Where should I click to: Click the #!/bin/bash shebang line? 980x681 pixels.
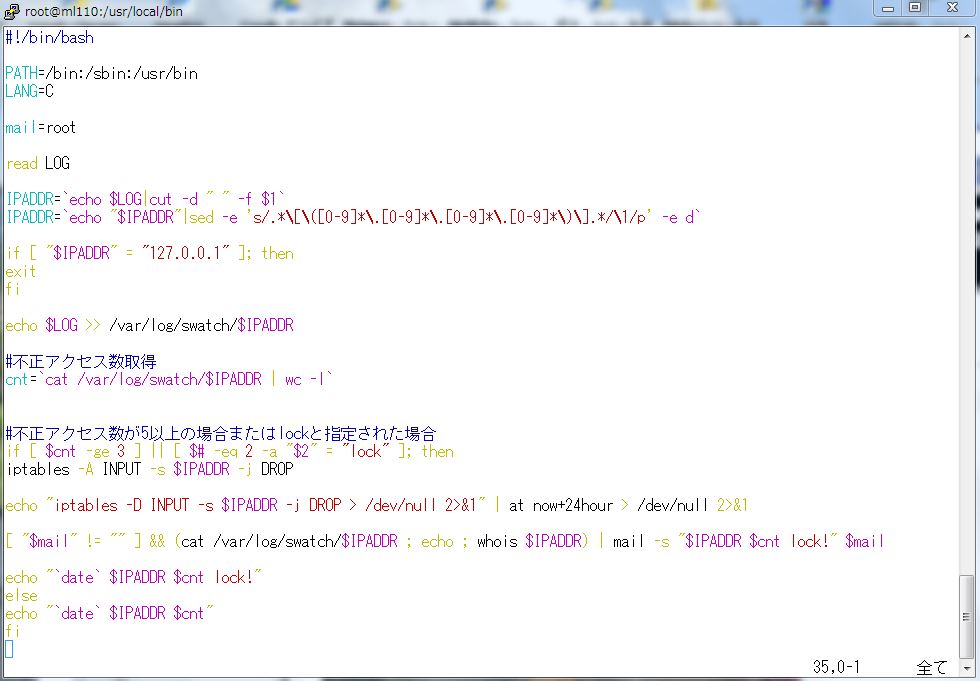pos(50,38)
